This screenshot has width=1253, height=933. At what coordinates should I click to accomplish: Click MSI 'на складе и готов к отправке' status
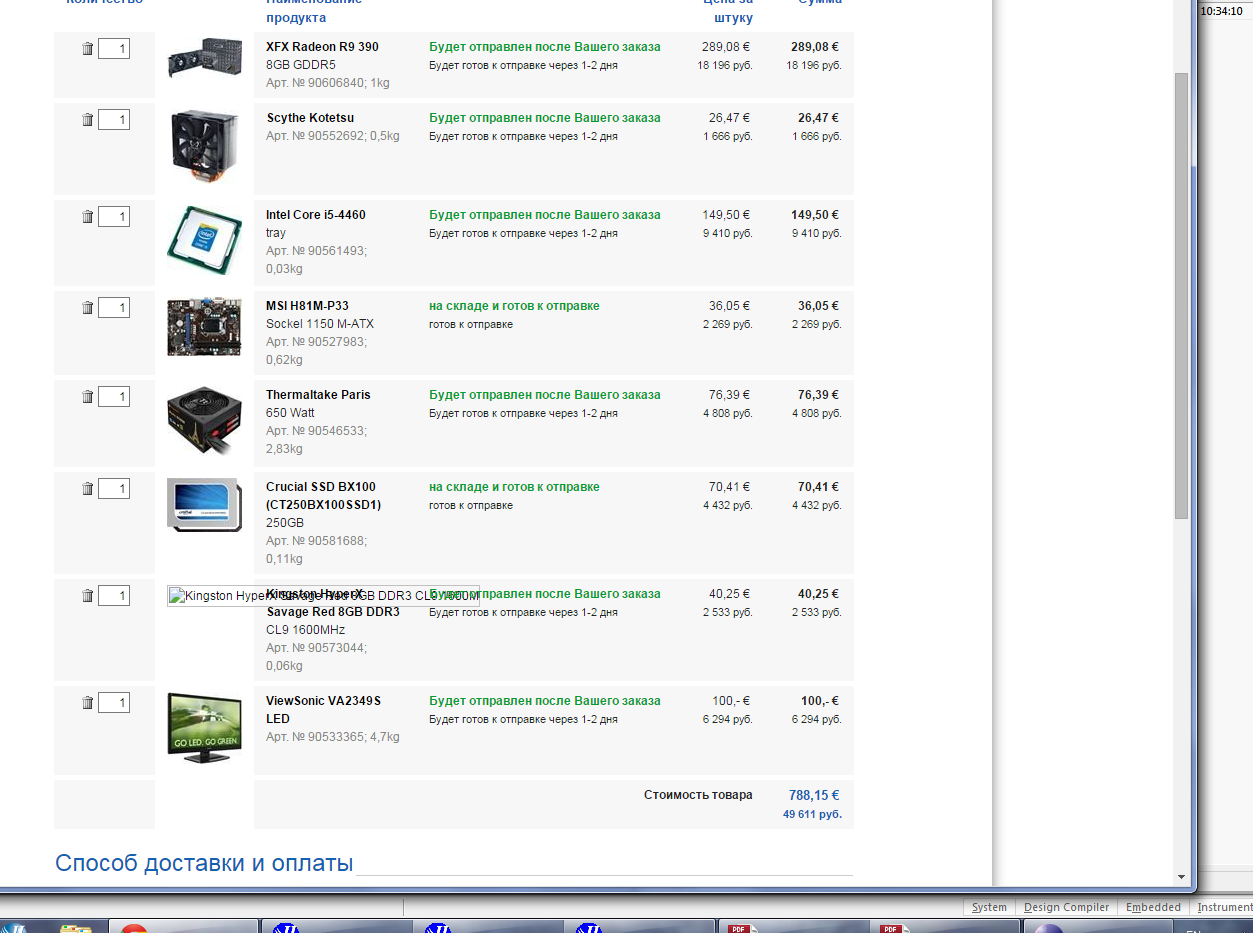click(514, 306)
